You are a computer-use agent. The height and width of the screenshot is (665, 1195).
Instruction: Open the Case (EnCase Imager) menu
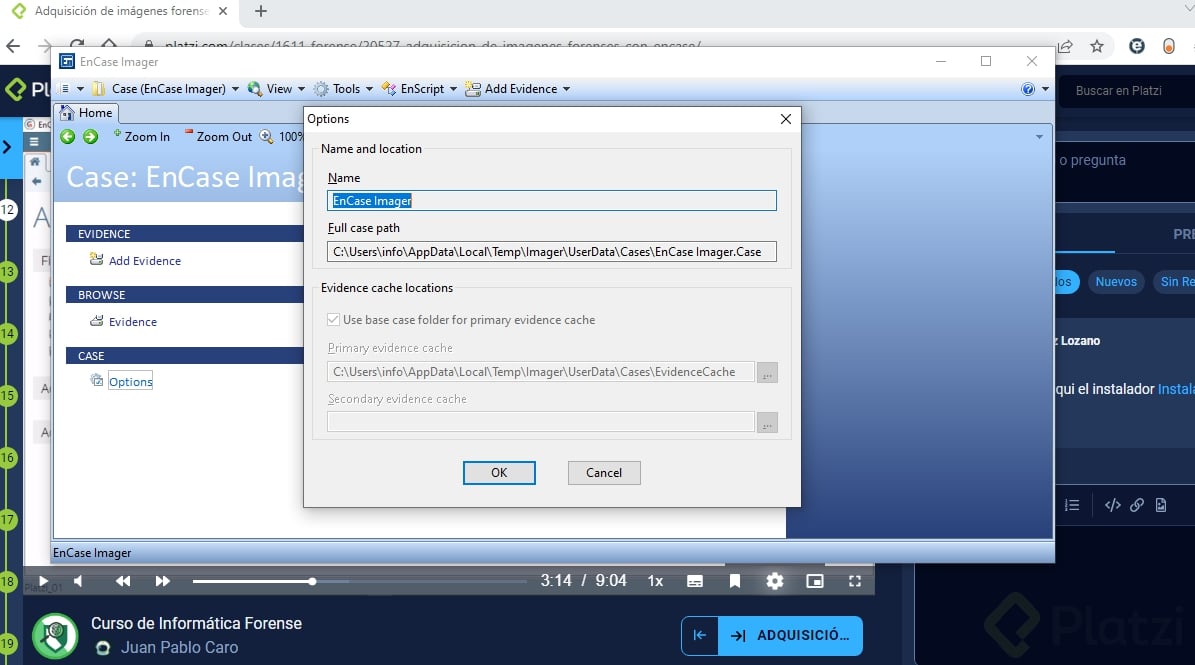tap(166, 89)
